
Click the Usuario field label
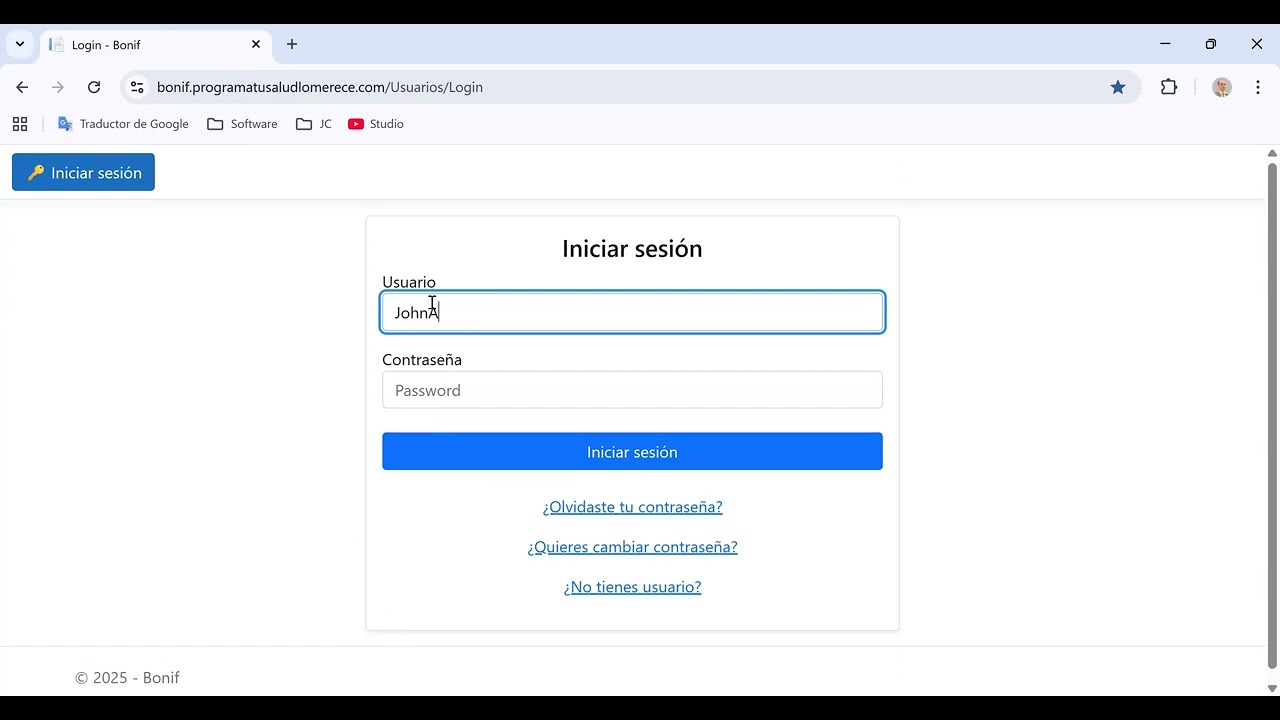click(409, 282)
